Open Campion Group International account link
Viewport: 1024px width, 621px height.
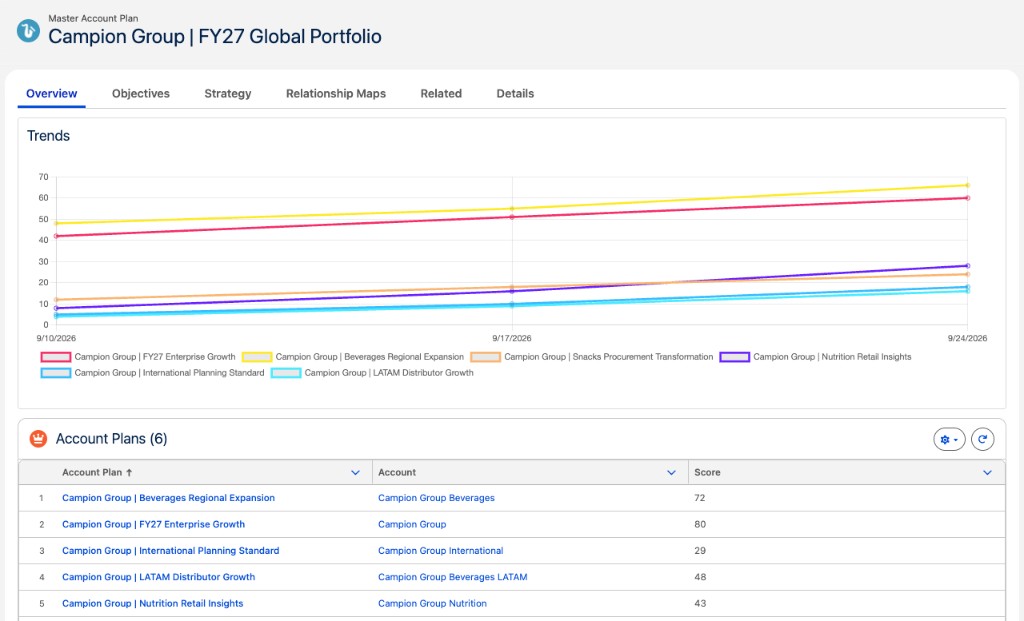[x=441, y=550]
